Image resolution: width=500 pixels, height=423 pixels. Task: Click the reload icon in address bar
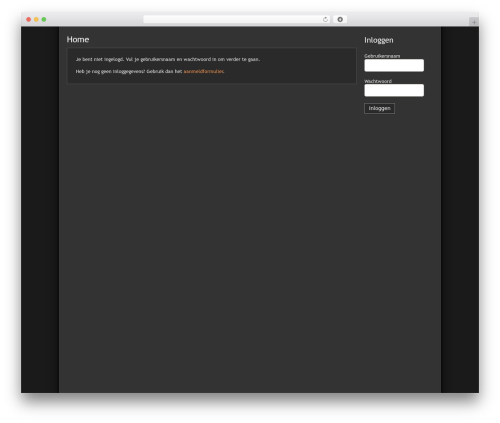[x=325, y=19]
